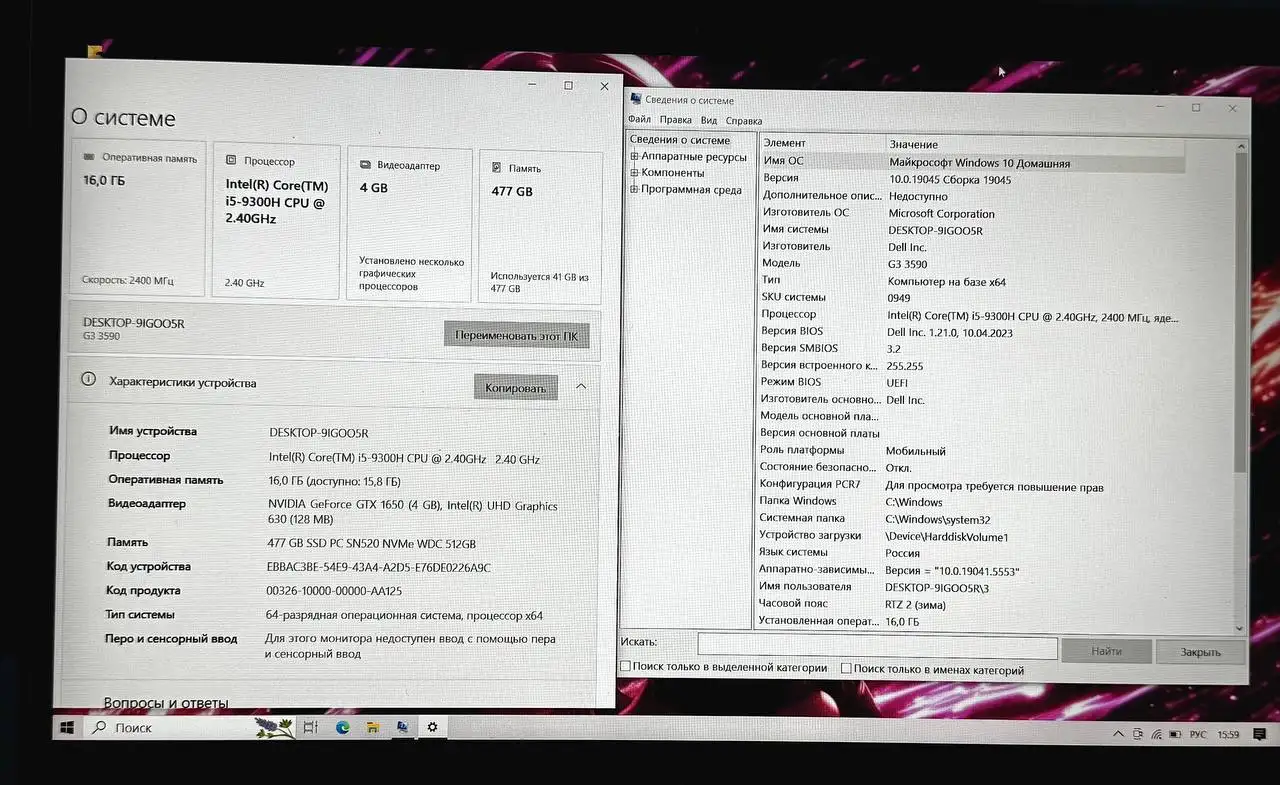Switch input language via РУС indicator
This screenshot has width=1280, height=785.
point(1198,735)
